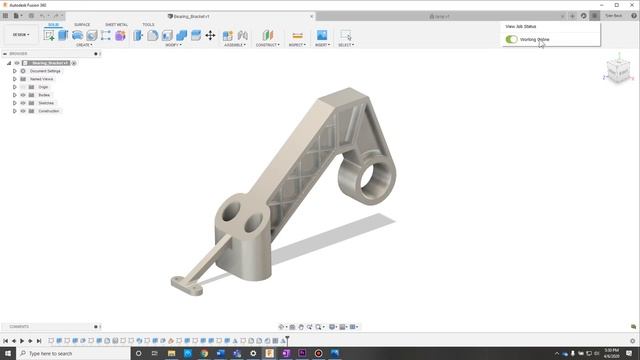This screenshot has width=640, height=360.
Task: Click the Redo arrow
Action: click(x=56, y=16)
